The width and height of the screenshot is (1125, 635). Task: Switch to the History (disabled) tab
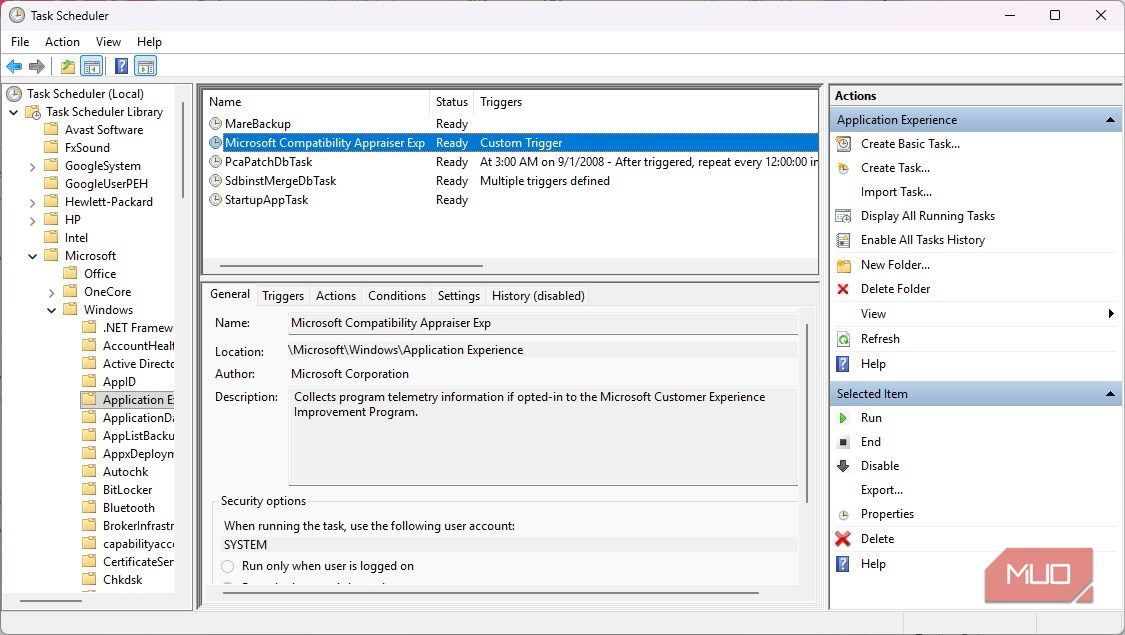(538, 296)
